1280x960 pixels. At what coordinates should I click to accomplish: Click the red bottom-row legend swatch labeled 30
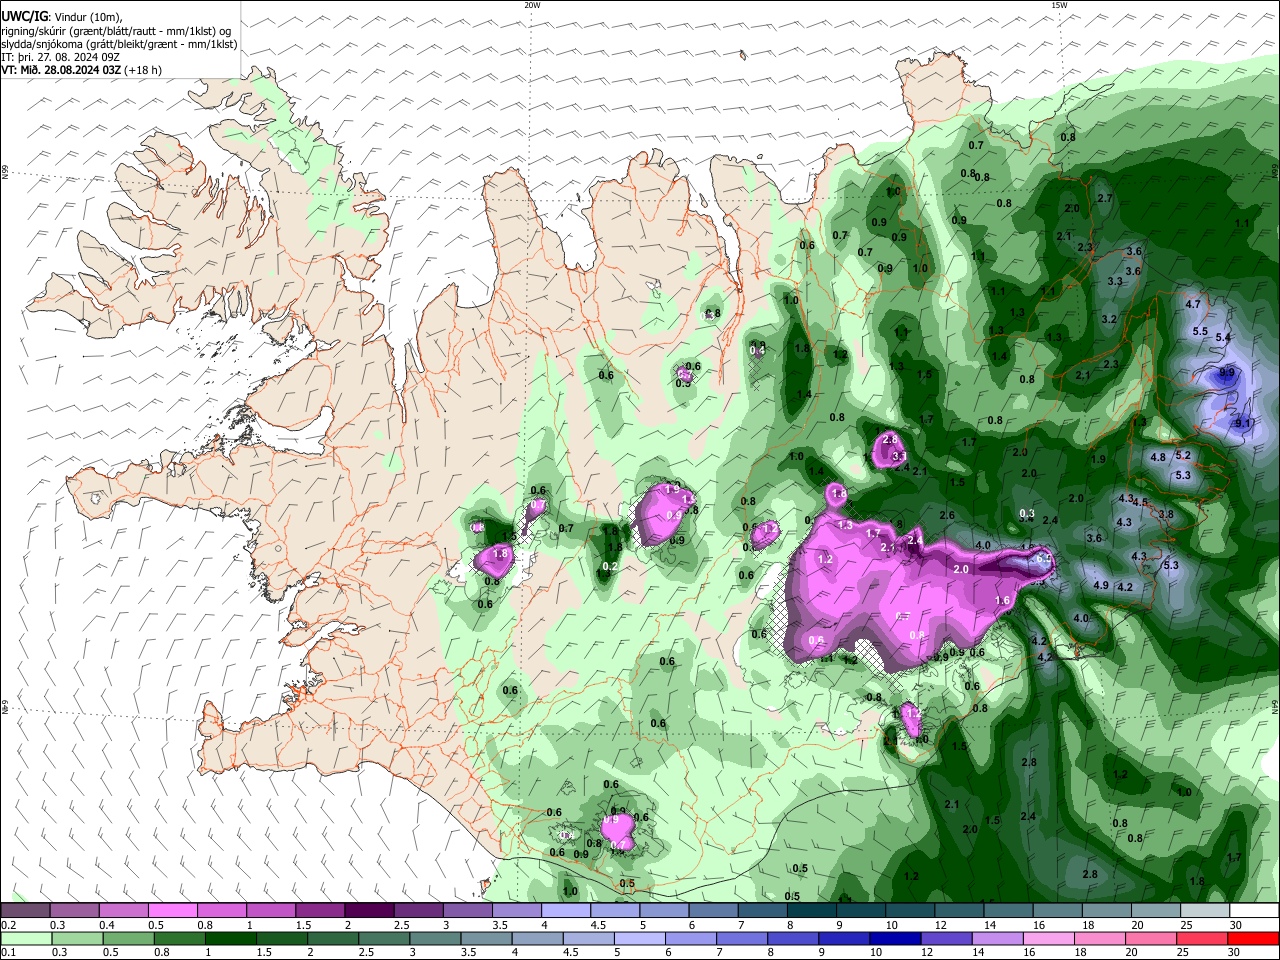tap(1255, 938)
